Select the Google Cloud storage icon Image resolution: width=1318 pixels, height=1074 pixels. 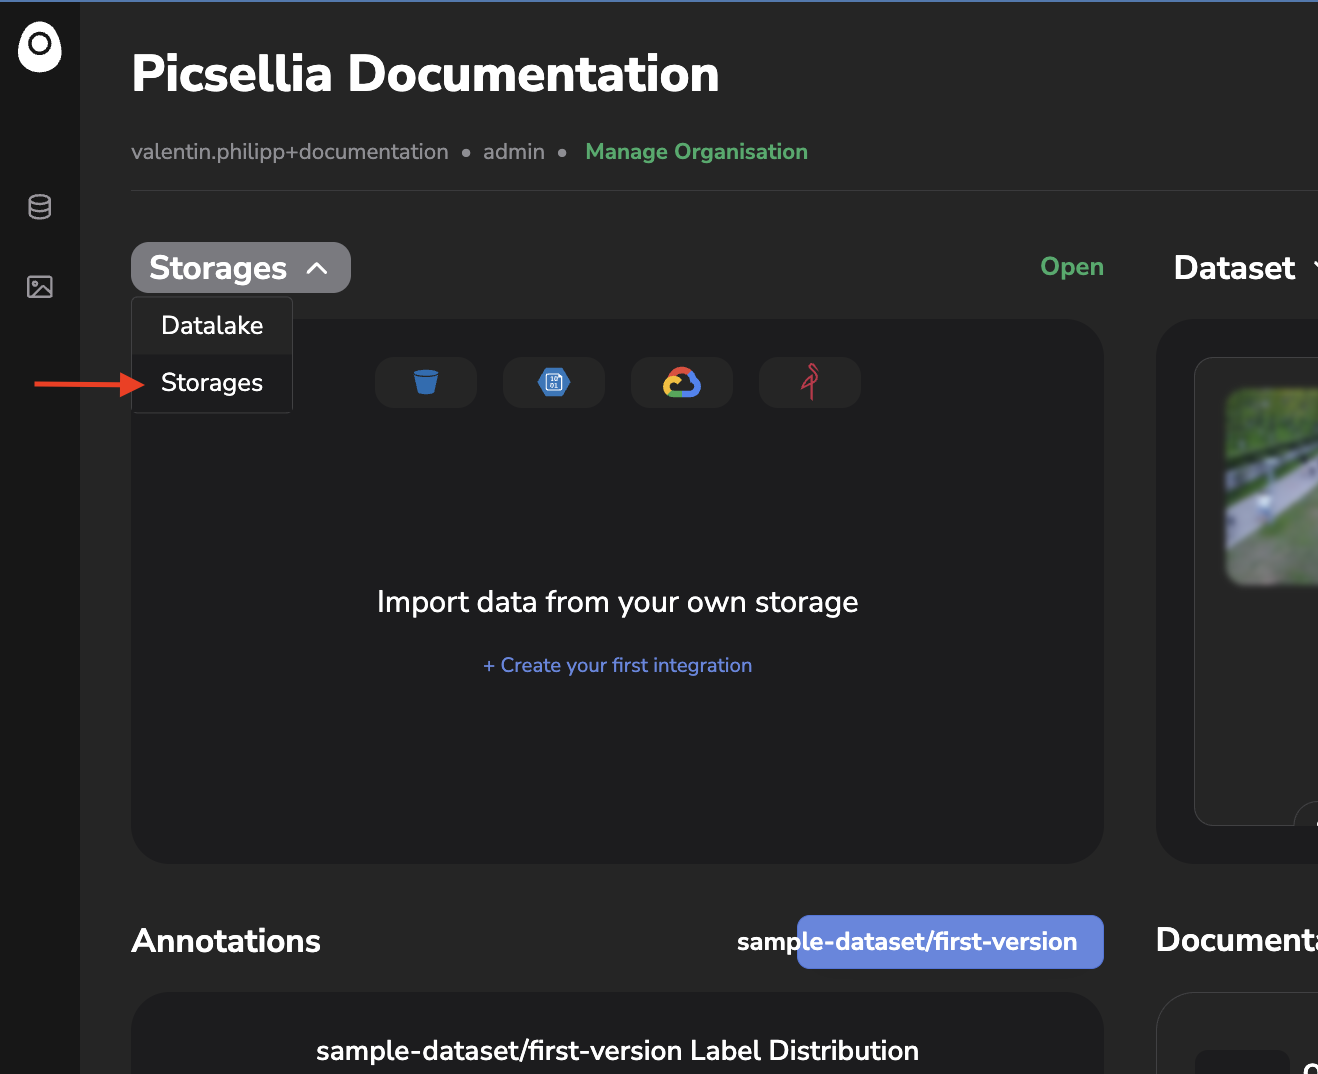click(682, 382)
